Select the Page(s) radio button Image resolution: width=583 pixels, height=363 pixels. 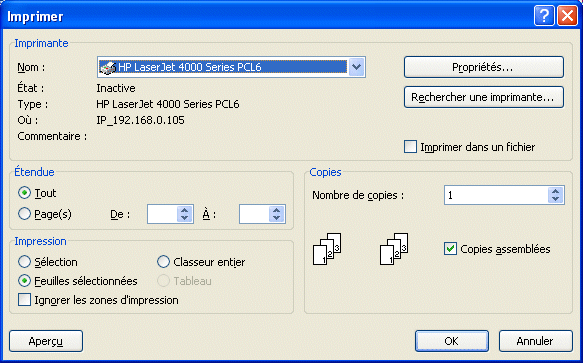[24, 213]
